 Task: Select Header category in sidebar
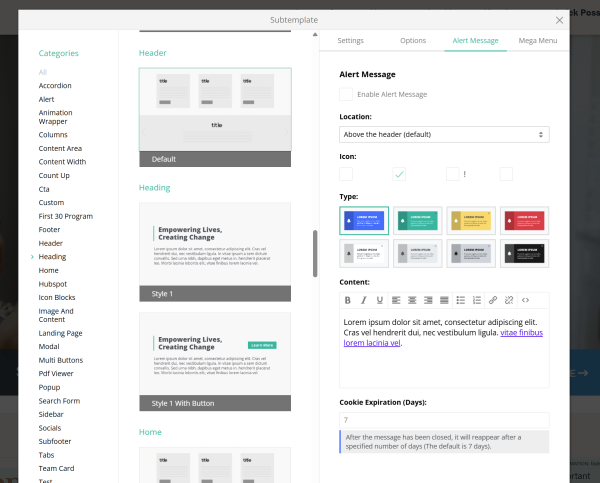pos(51,243)
